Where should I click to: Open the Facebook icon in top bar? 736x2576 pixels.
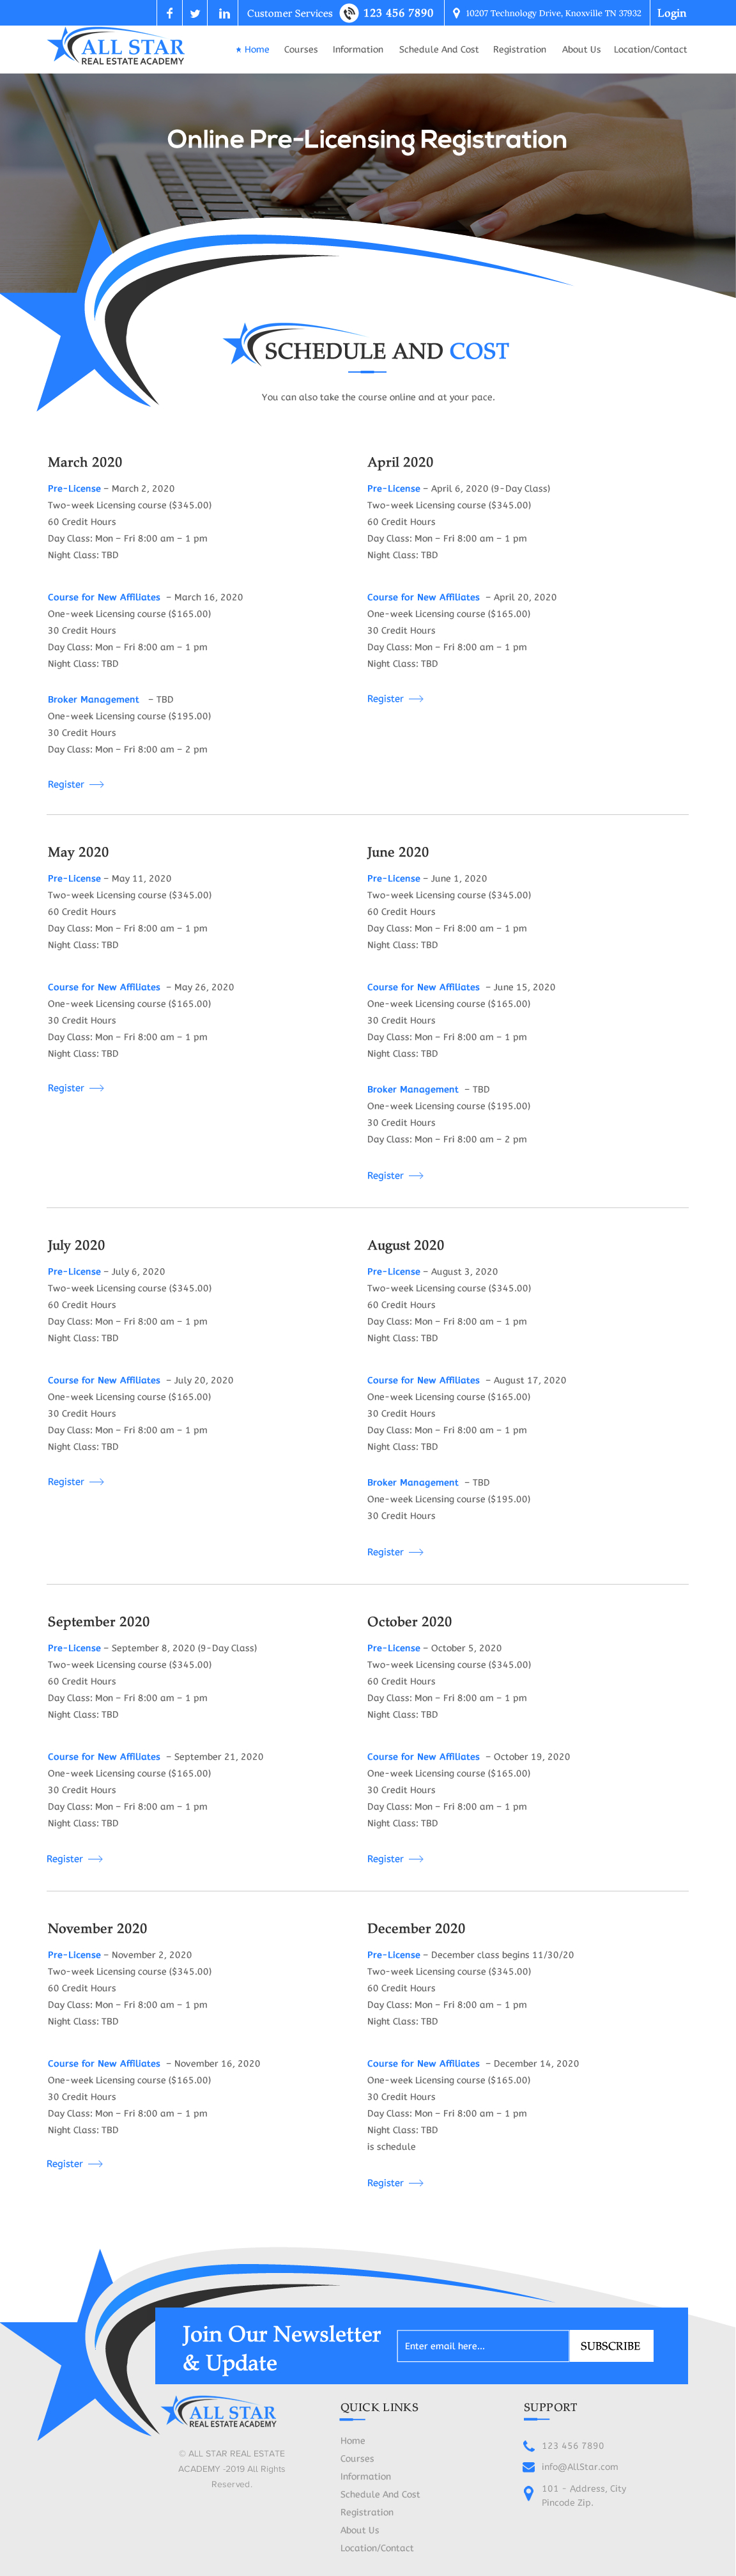[x=170, y=13]
